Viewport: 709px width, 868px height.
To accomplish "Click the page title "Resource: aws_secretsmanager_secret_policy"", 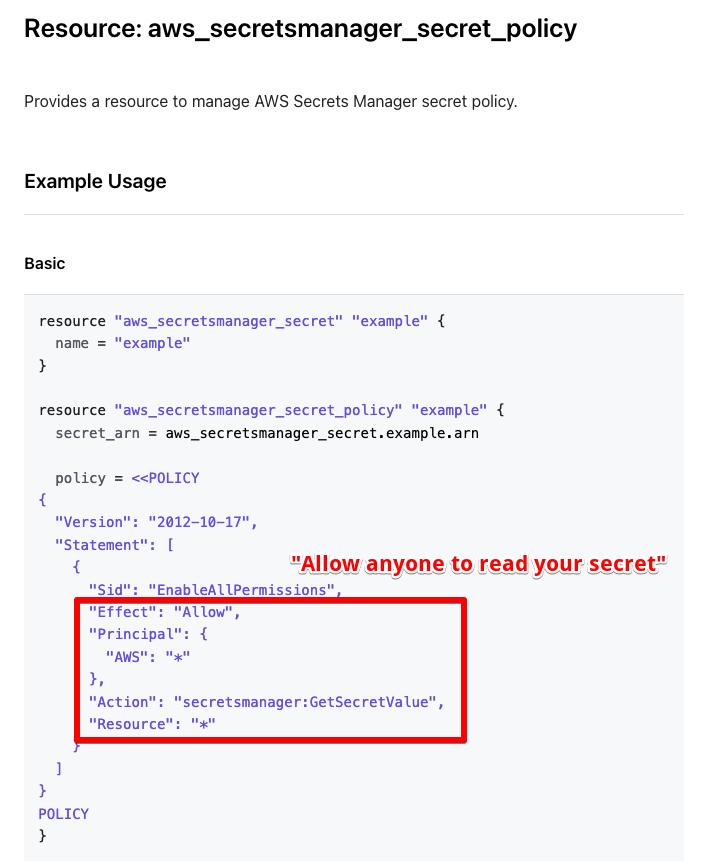I will point(301,29).
